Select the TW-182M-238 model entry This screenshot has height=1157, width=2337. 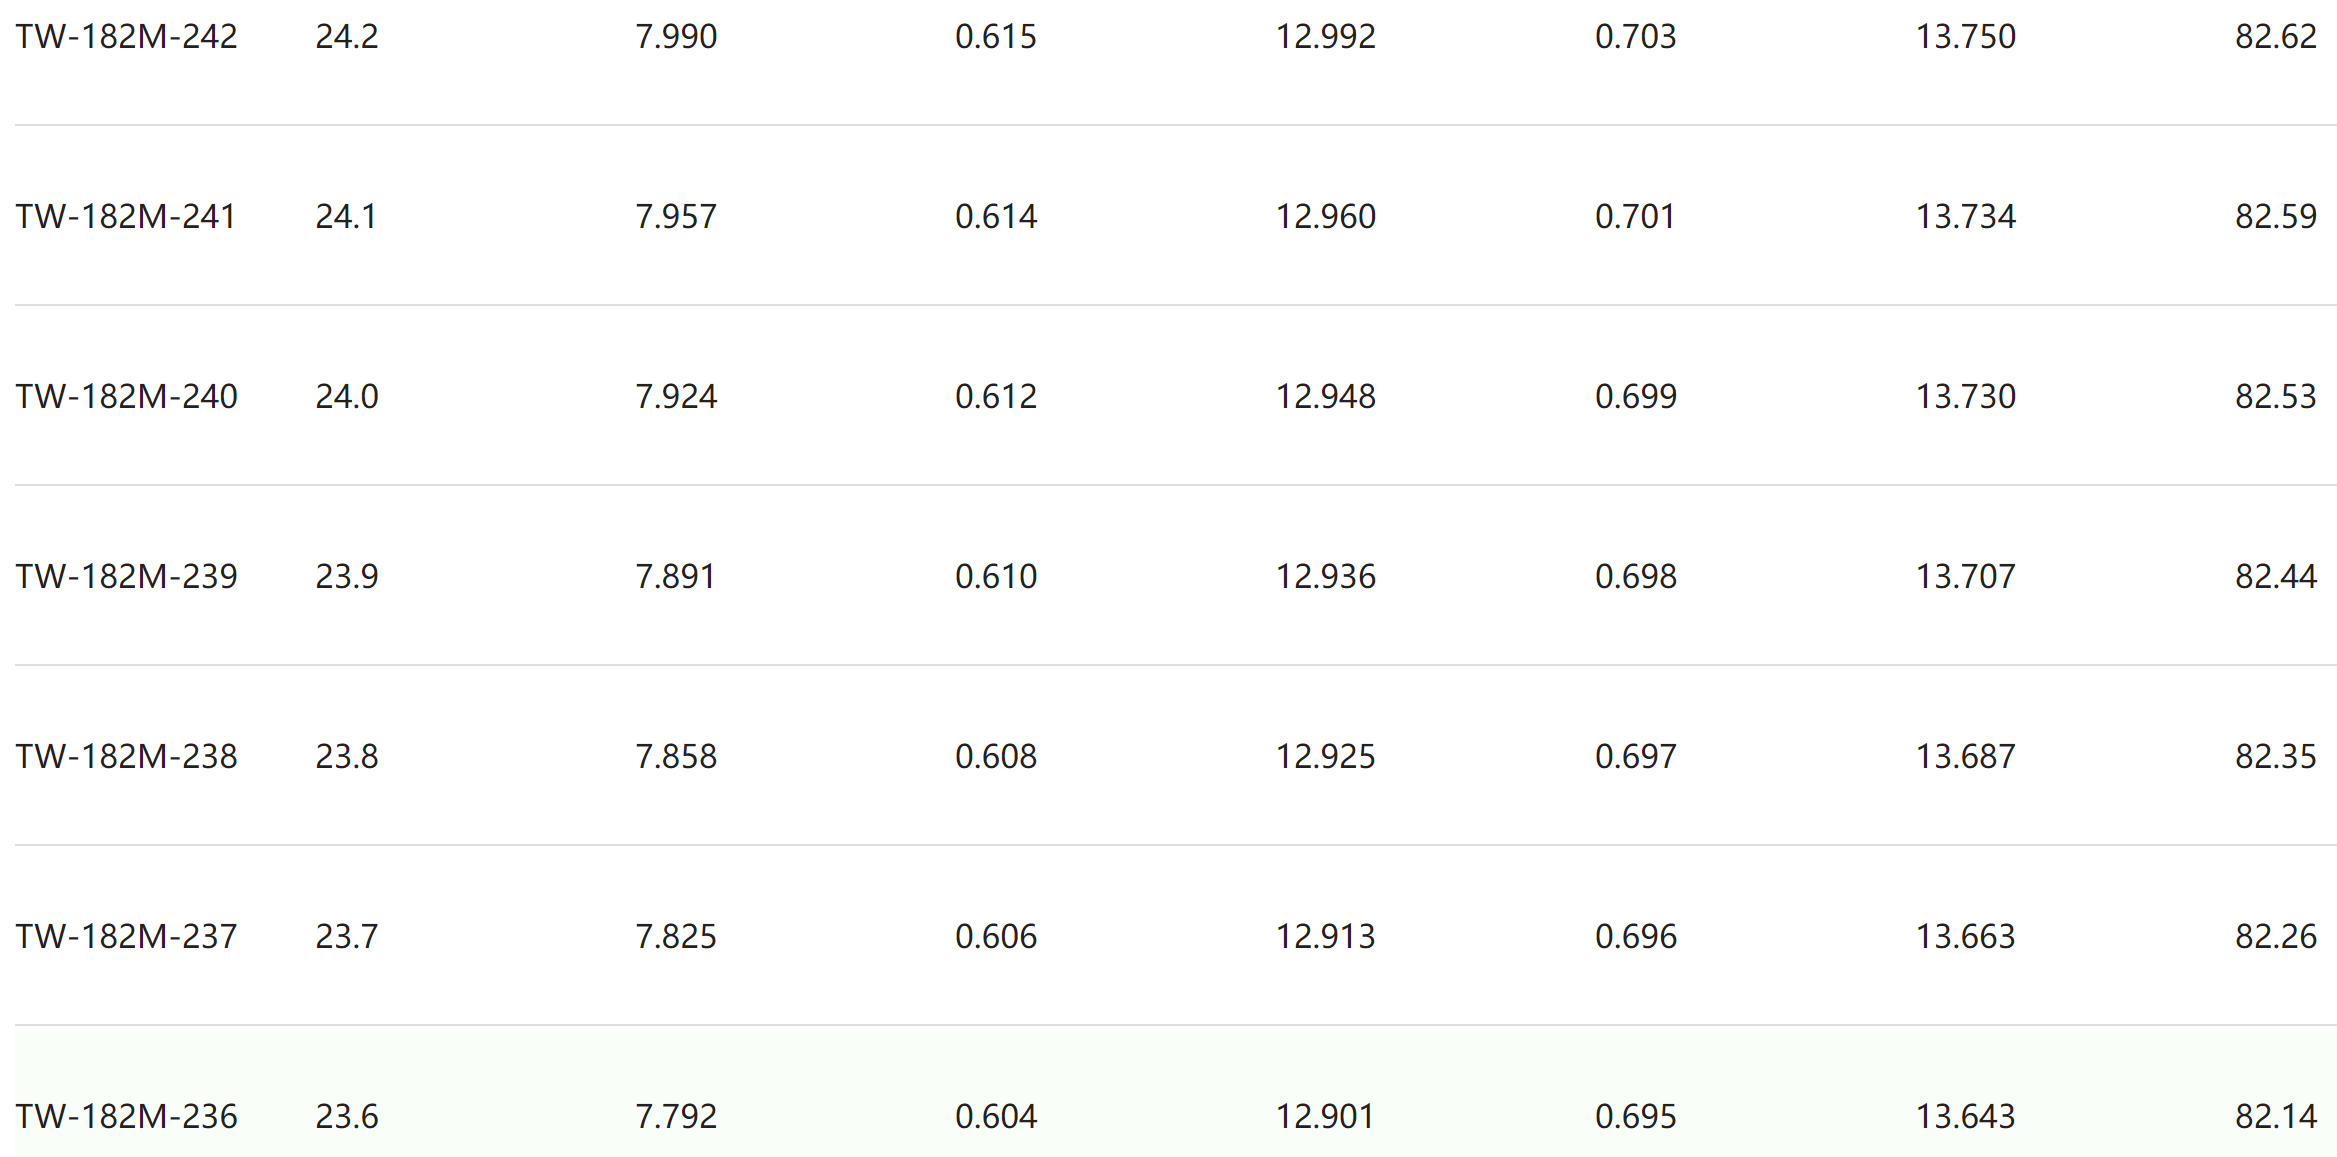tap(126, 757)
